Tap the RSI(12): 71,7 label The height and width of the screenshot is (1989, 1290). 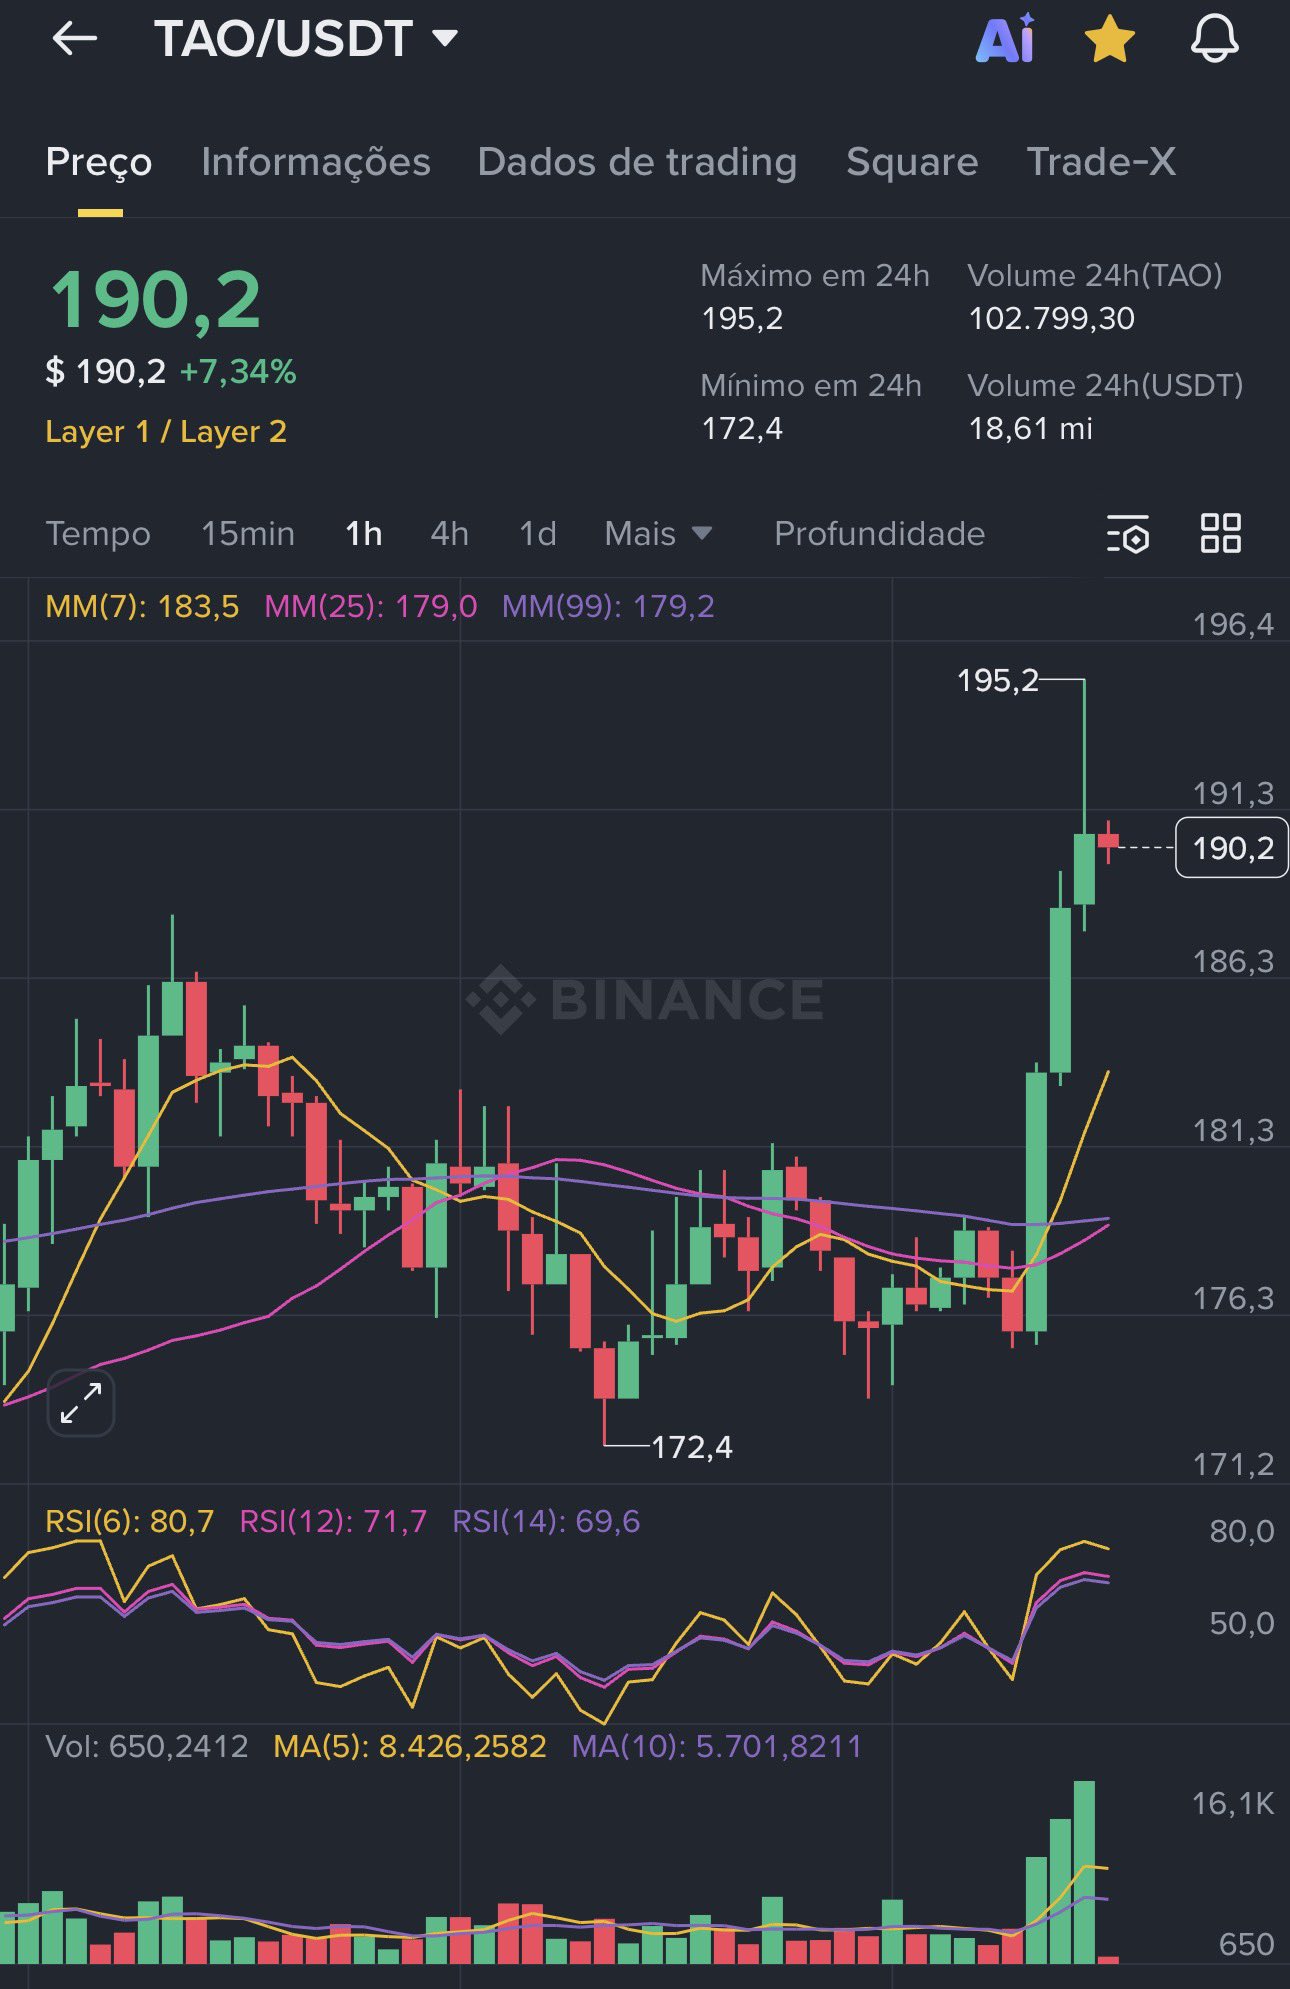pyautogui.click(x=333, y=1521)
